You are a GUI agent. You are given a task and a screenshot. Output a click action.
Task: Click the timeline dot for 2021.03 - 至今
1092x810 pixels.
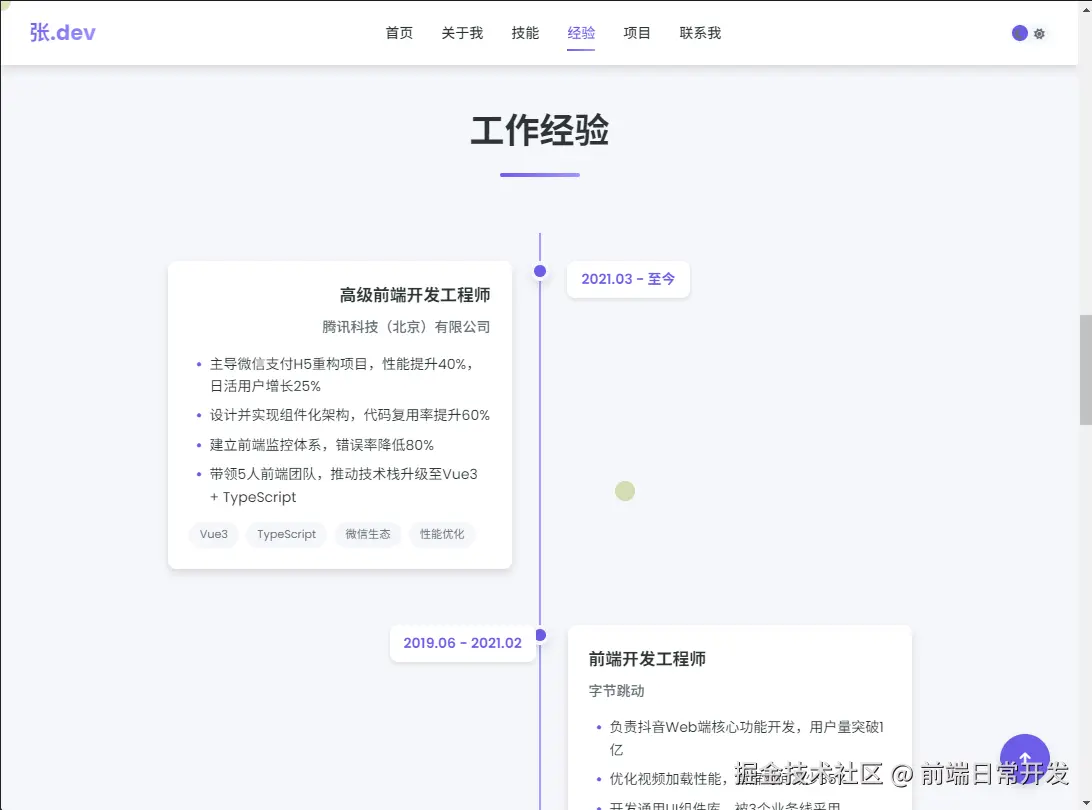[540, 271]
